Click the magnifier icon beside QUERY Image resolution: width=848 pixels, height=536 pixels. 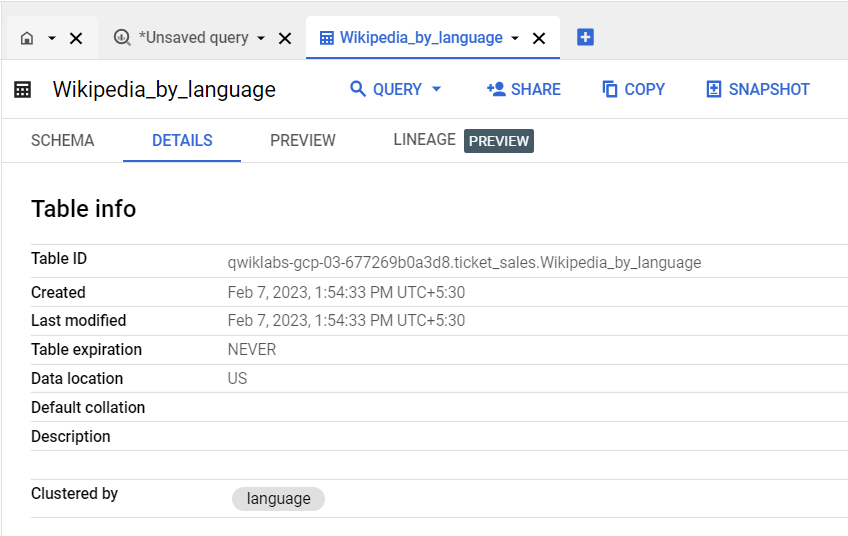(x=357, y=89)
